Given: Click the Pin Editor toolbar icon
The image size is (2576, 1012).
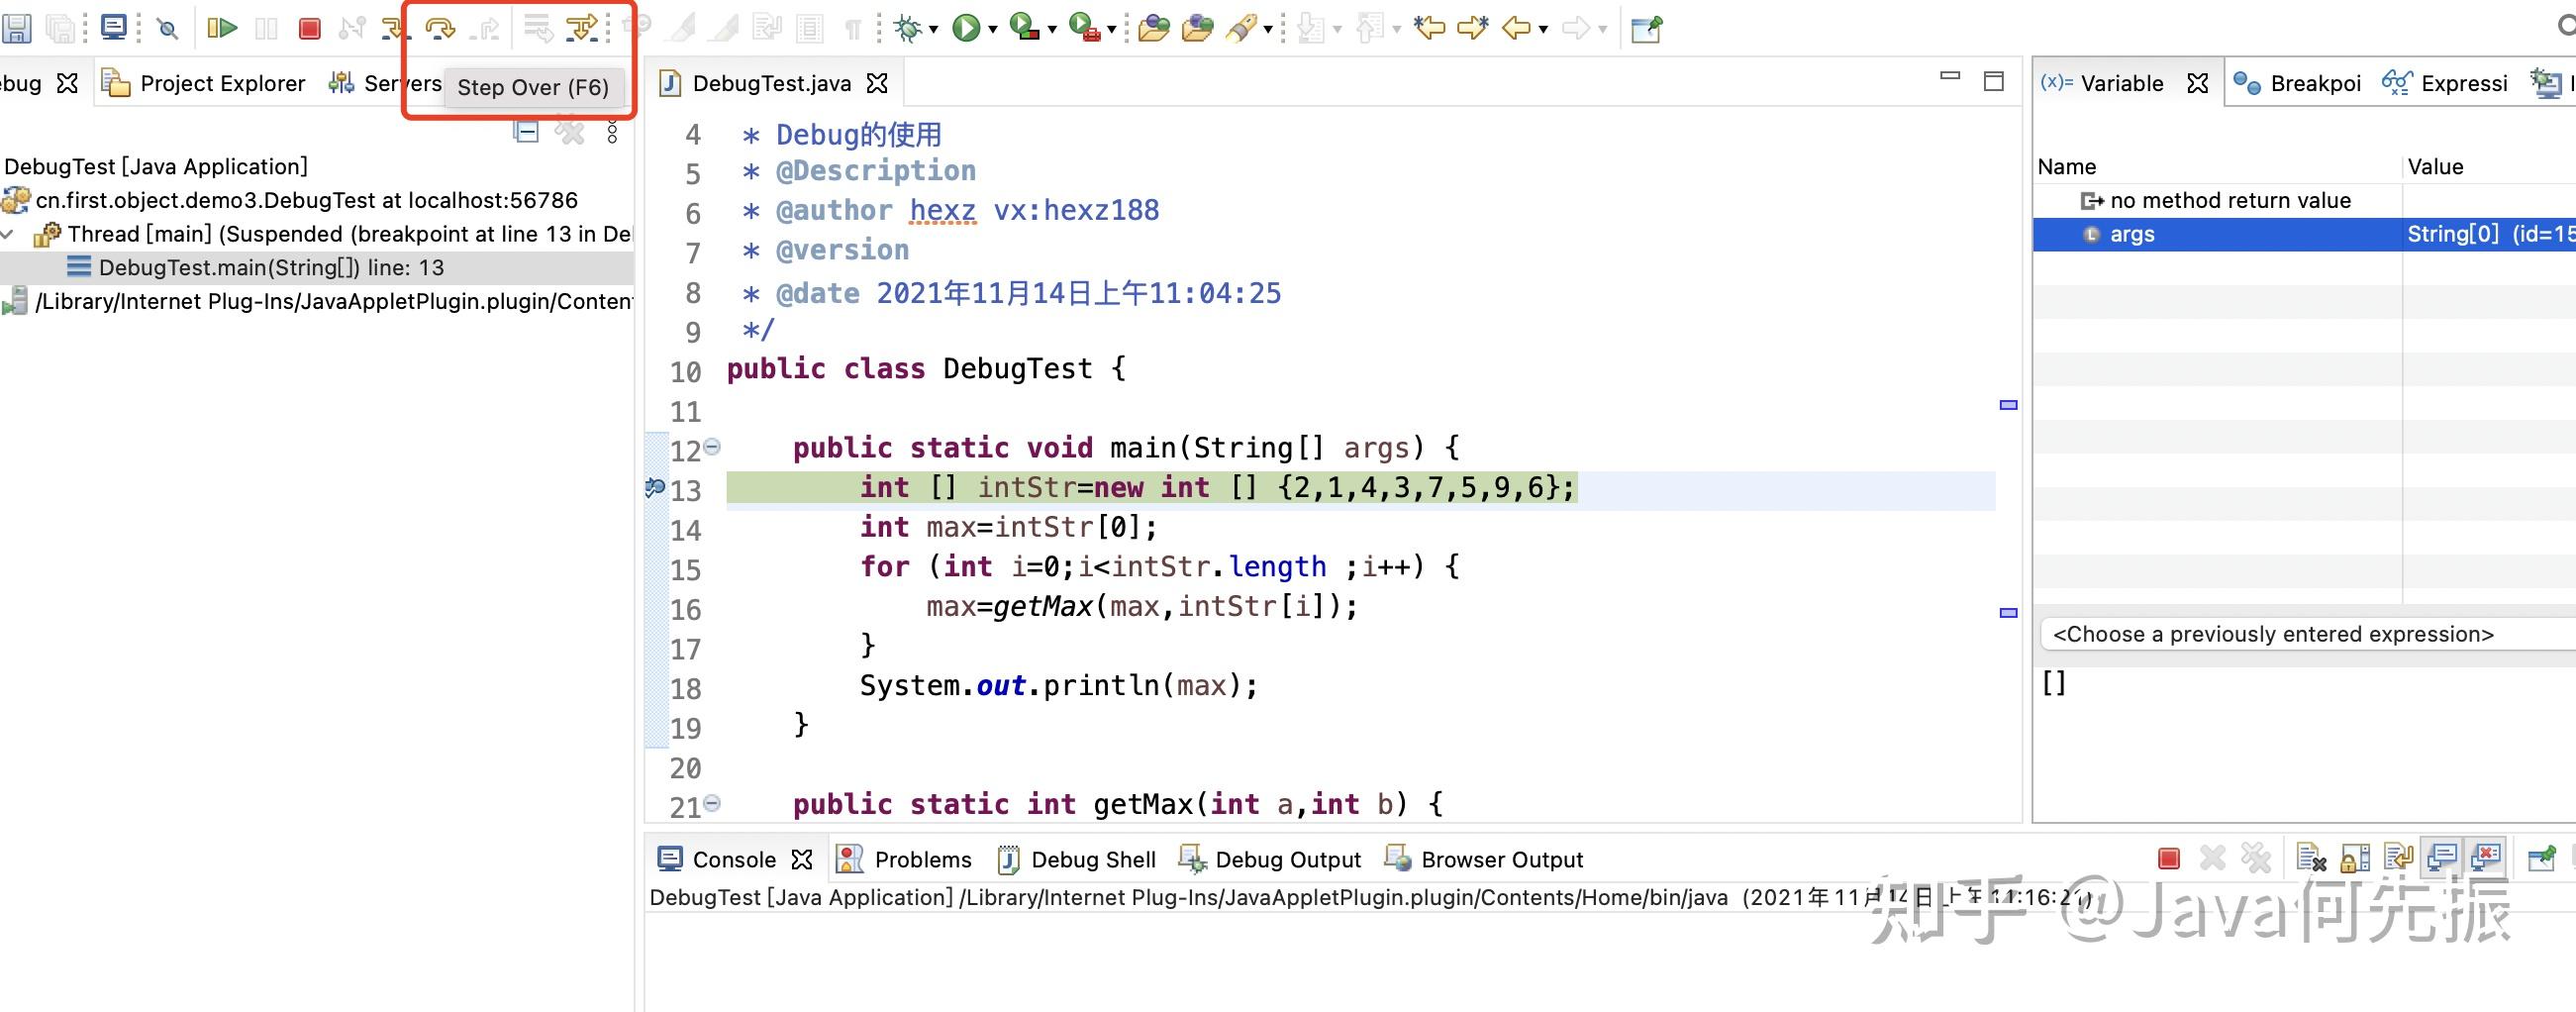Looking at the screenshot, I should pyautogui.click(x=1646, y=29).
